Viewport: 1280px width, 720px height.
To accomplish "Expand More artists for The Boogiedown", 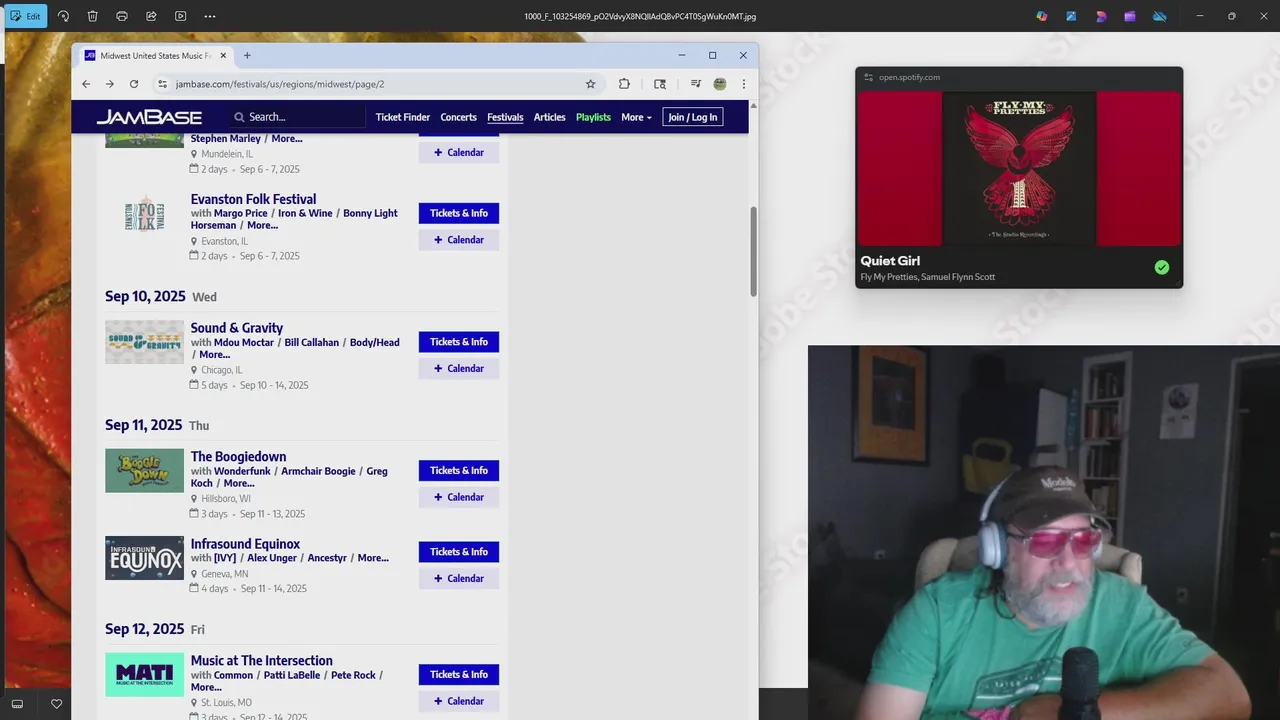I will tap(239, 483).
